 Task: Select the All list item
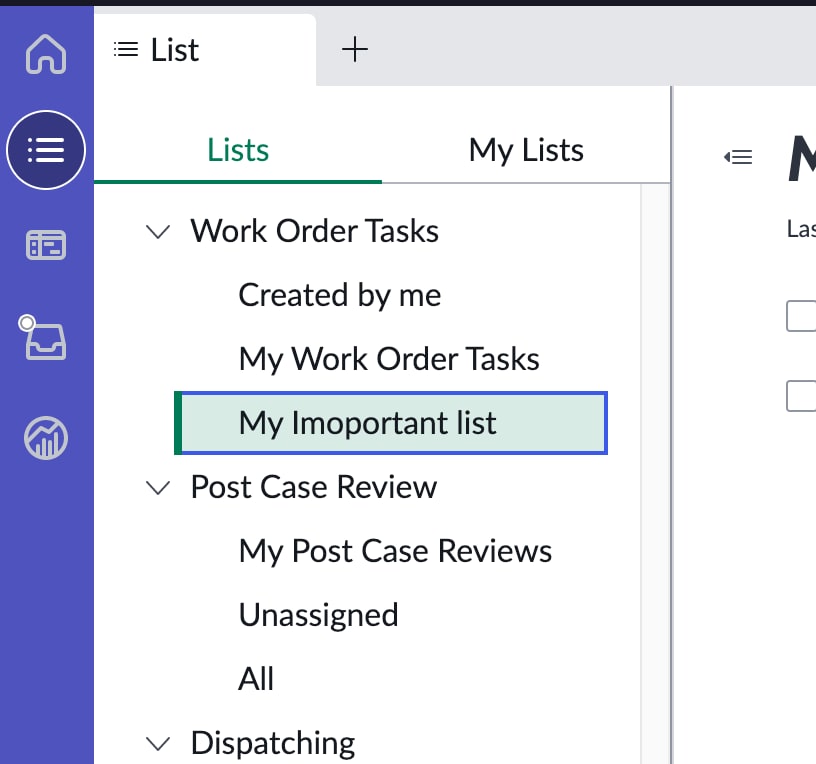point(256,678)
